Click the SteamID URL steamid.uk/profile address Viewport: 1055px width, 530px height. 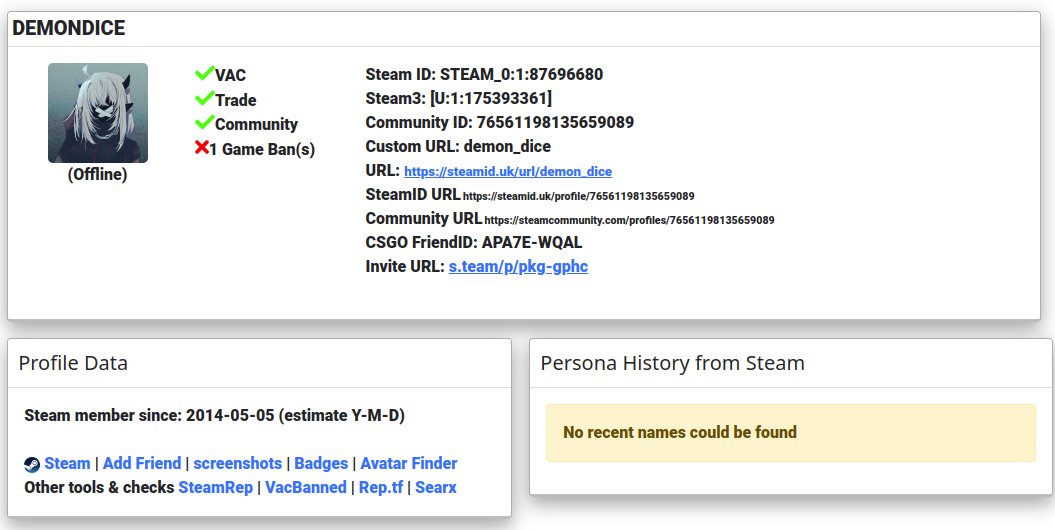point(579,196)
